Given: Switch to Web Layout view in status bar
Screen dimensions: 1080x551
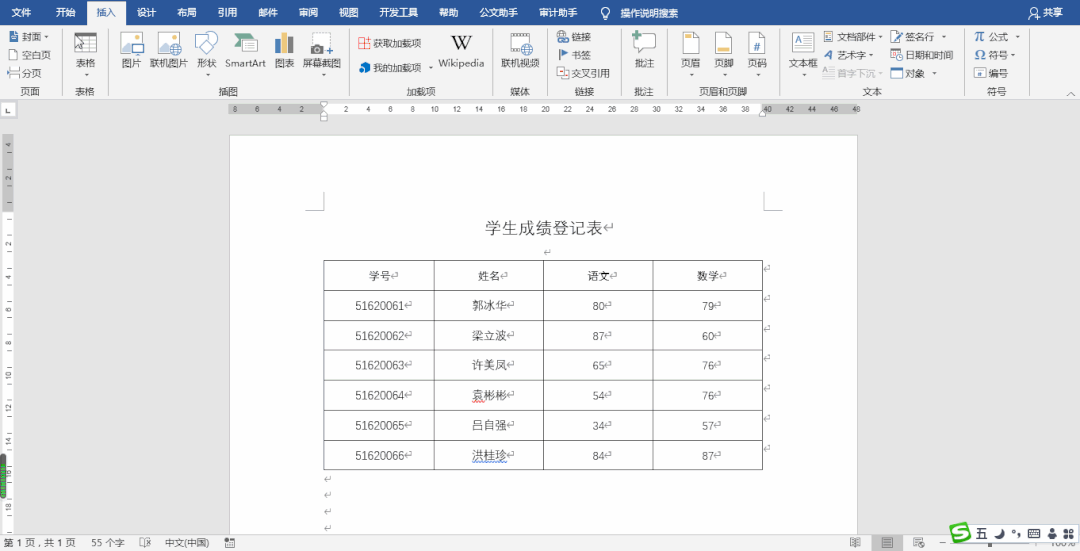Looking at the screenshot, I should pos(919,543).
